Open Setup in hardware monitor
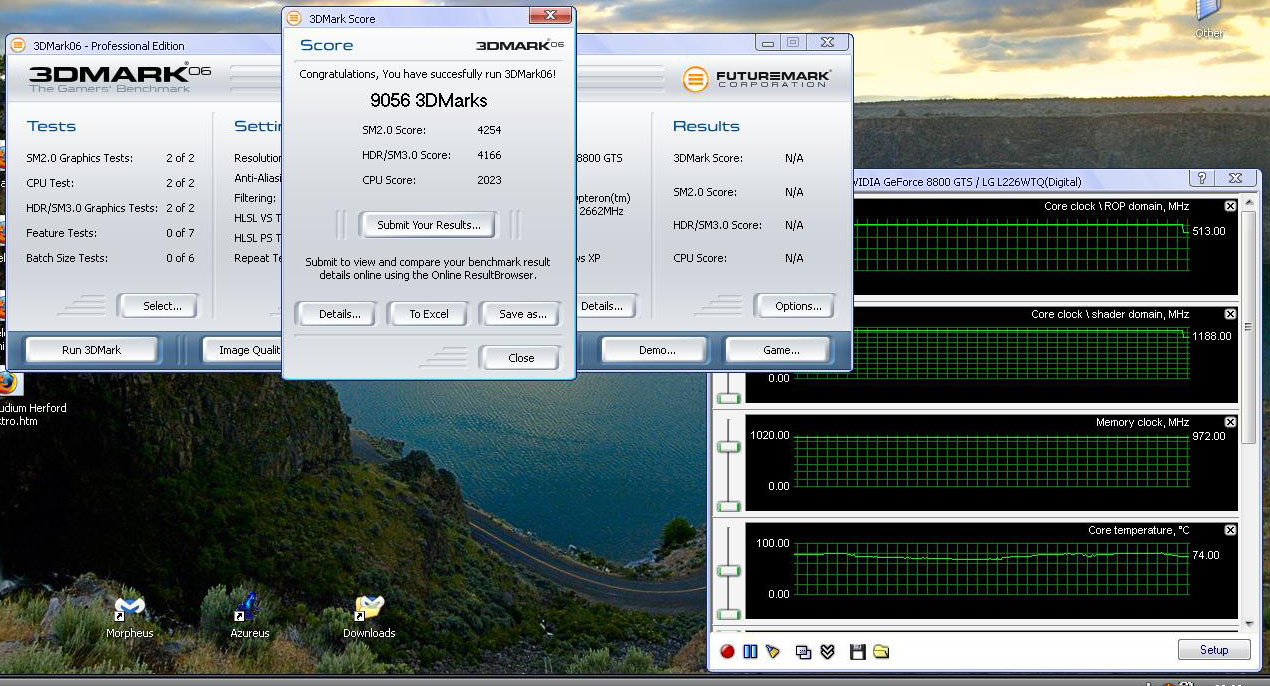The height and width of the screenshot is (686, 1270). pos(1214,650)
